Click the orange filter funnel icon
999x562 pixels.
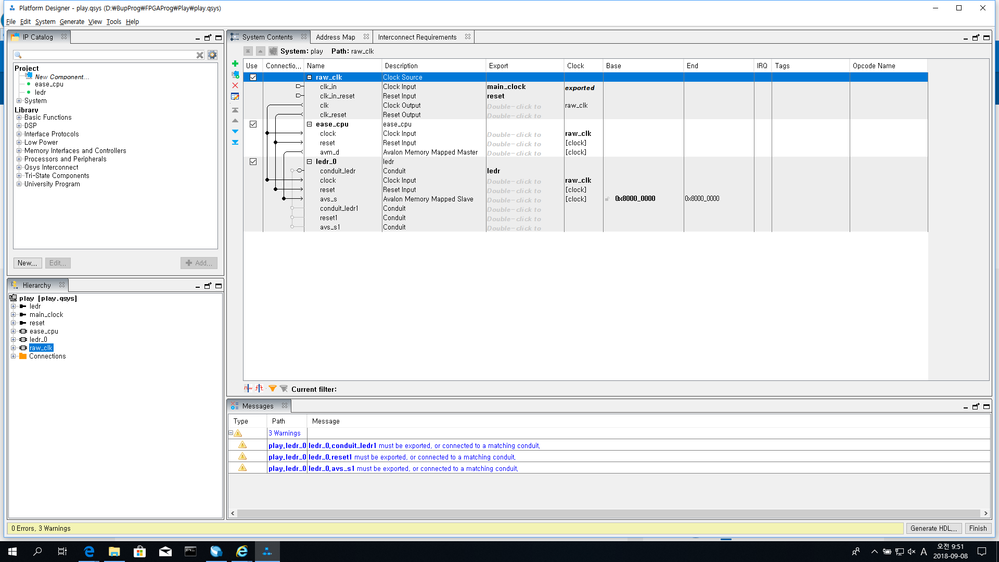272,389
